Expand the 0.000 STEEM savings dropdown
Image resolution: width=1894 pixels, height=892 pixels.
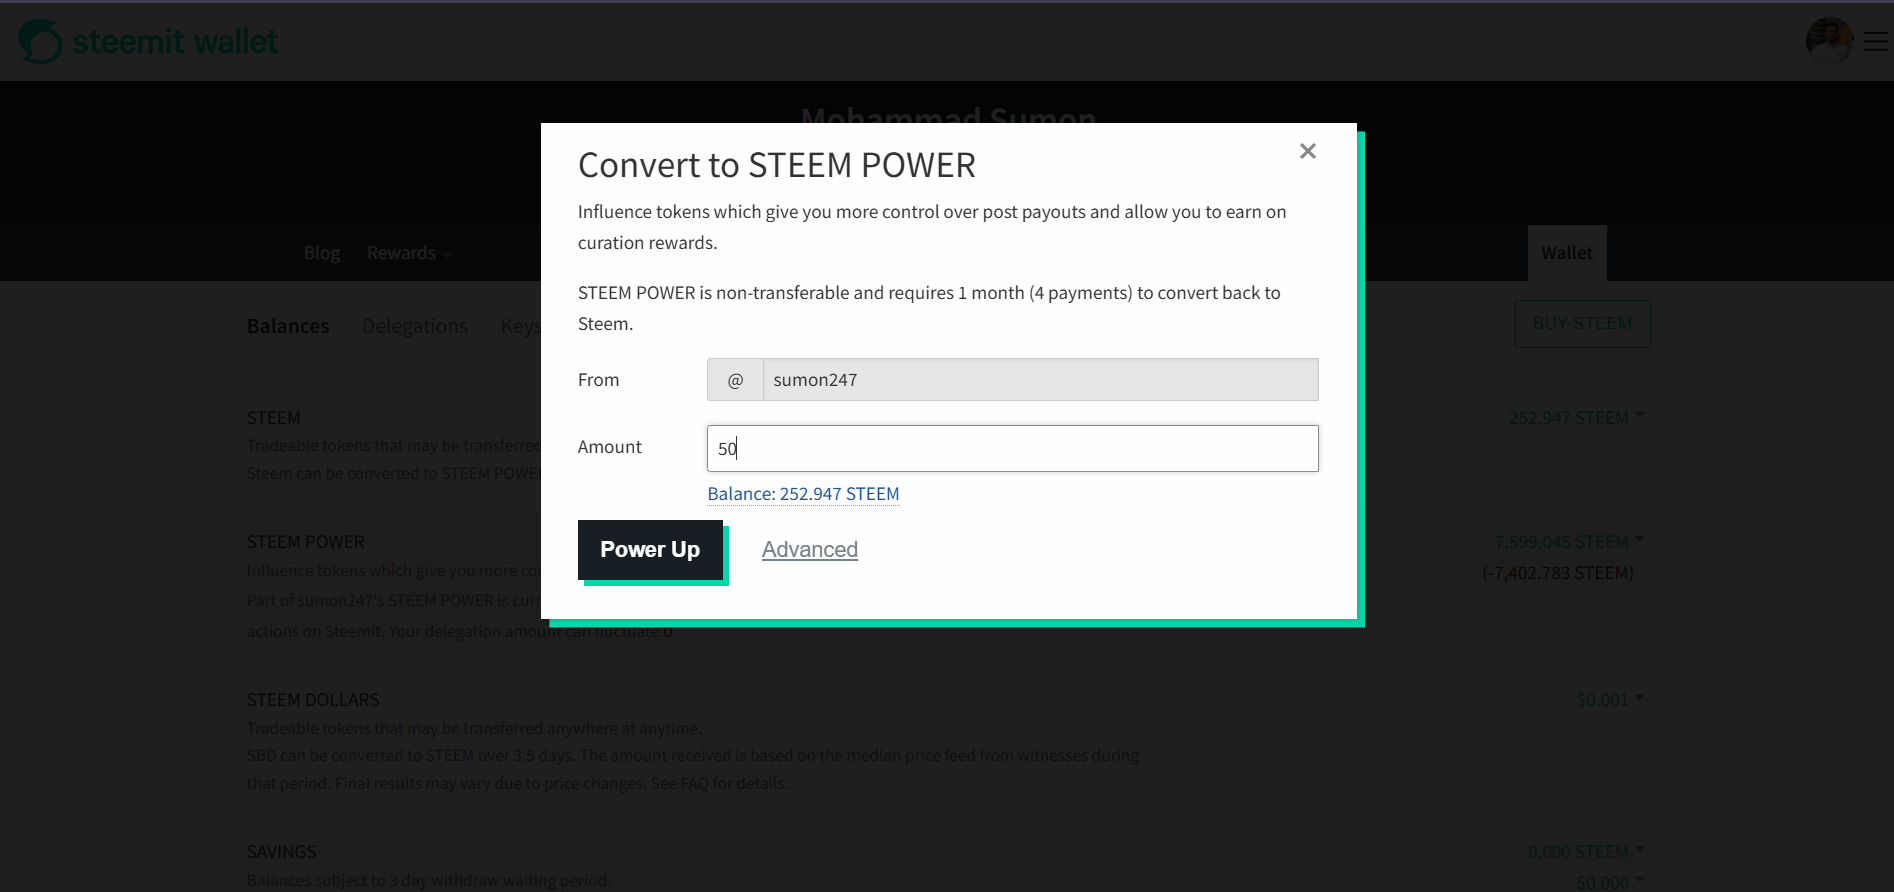pyautogui.click(x=1586, y=852)
